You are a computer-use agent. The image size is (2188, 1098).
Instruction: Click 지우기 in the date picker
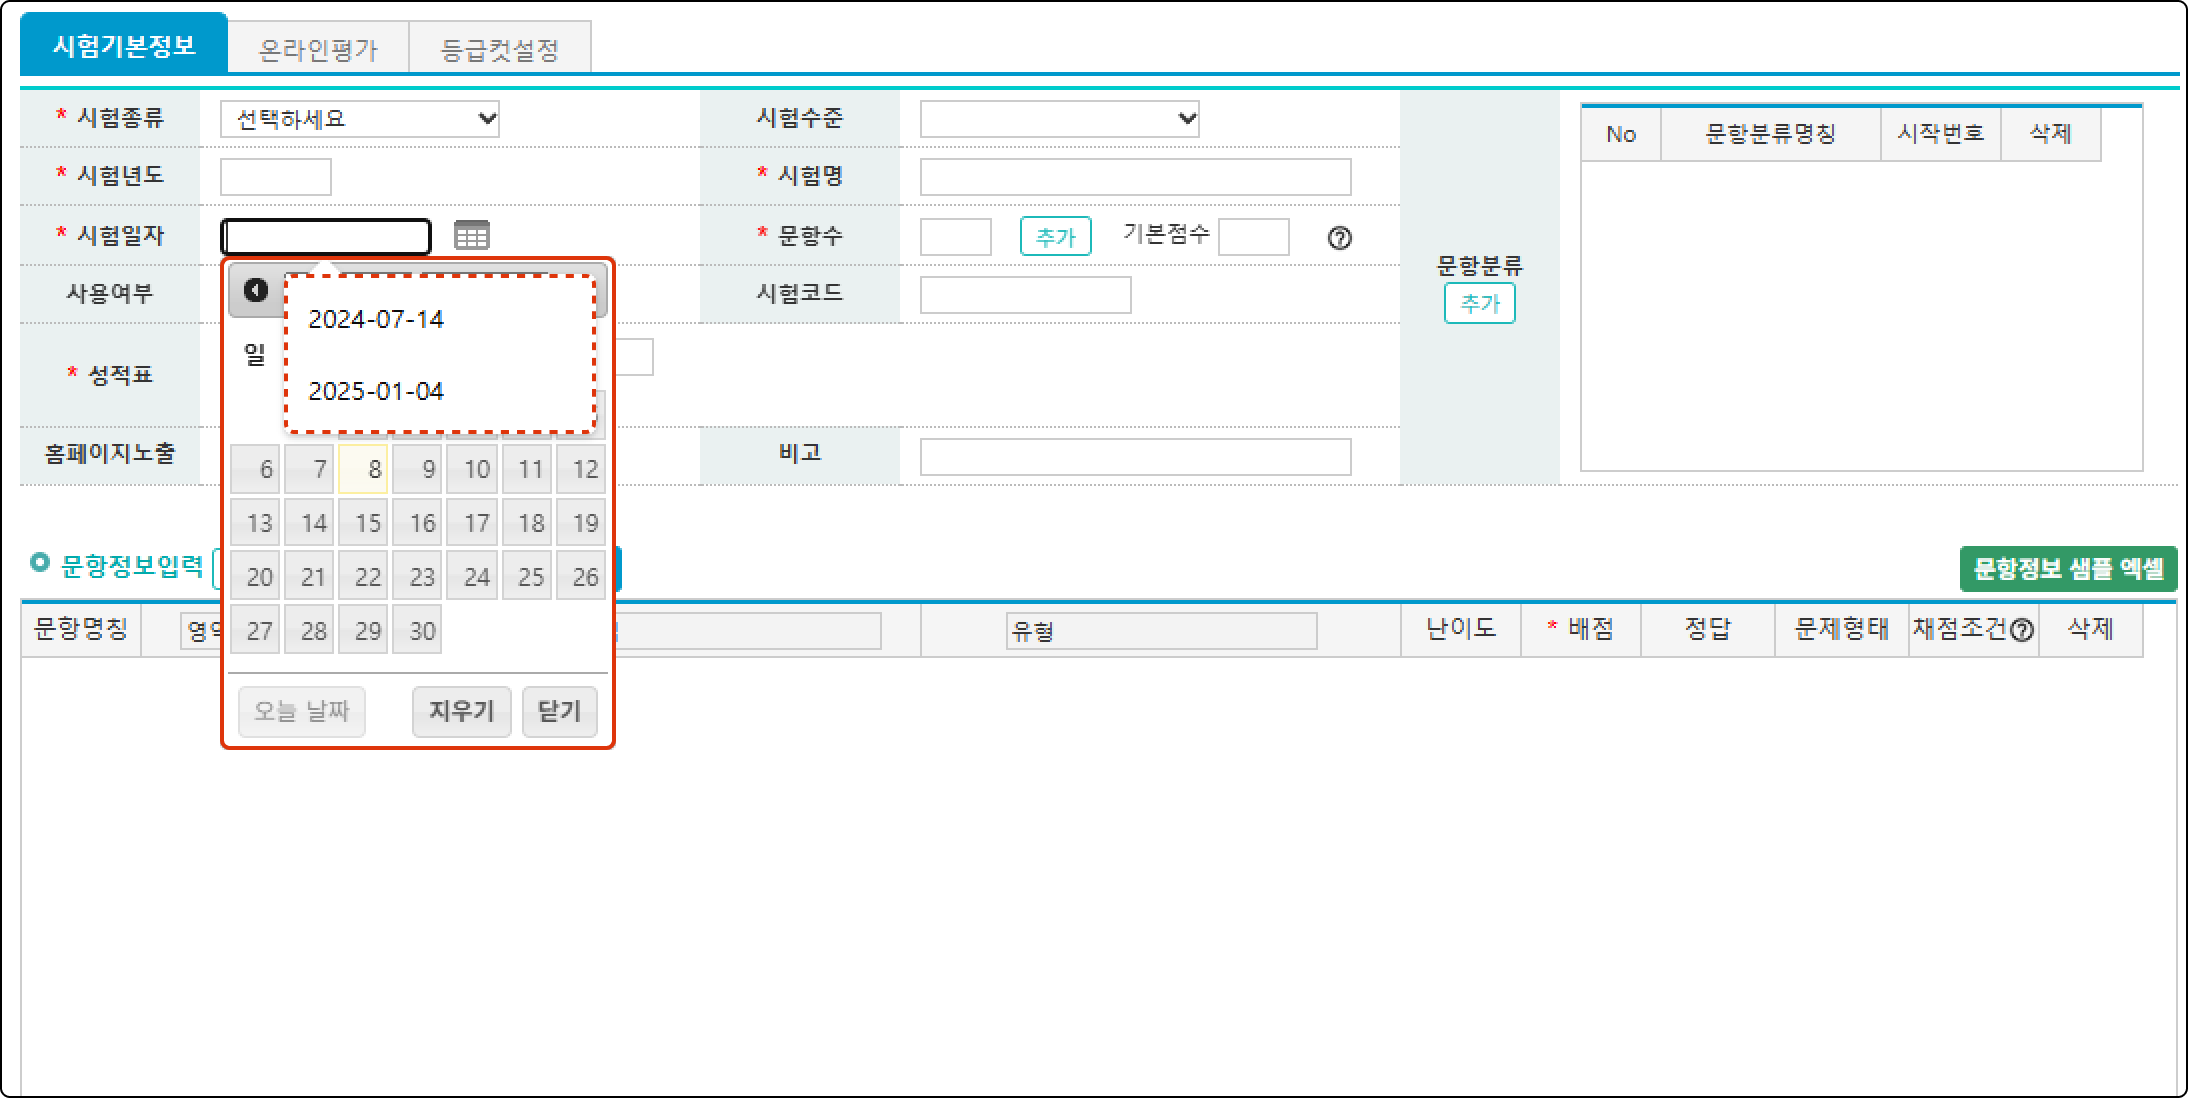tap(461, 711)
